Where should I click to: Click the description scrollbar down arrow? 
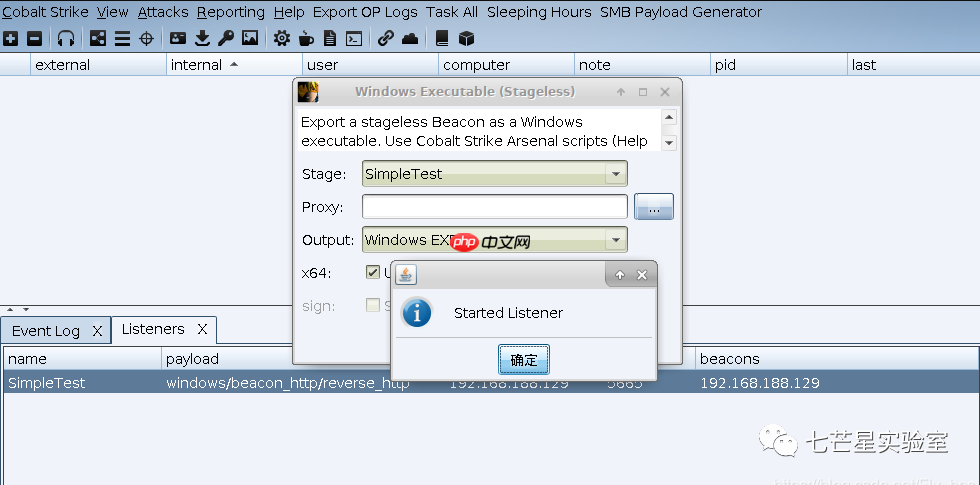(x=669, y=142)
